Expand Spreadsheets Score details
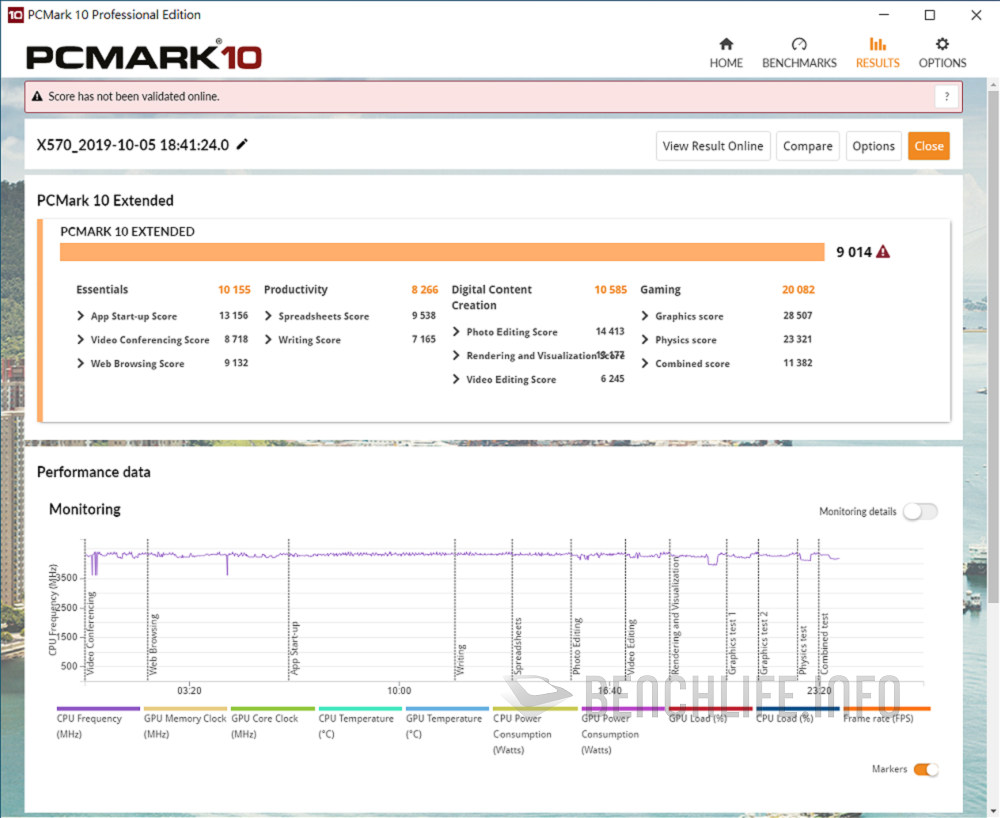This screenshot has height=818, width=1000. click(268, 316)
